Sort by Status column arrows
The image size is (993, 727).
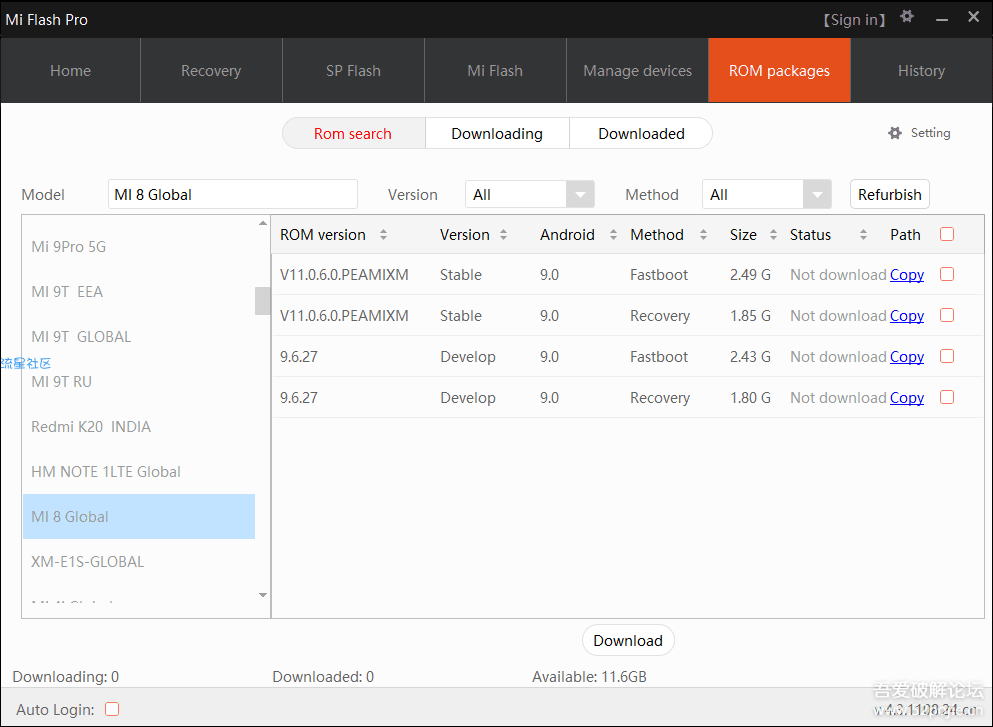[x=863, y=235]
